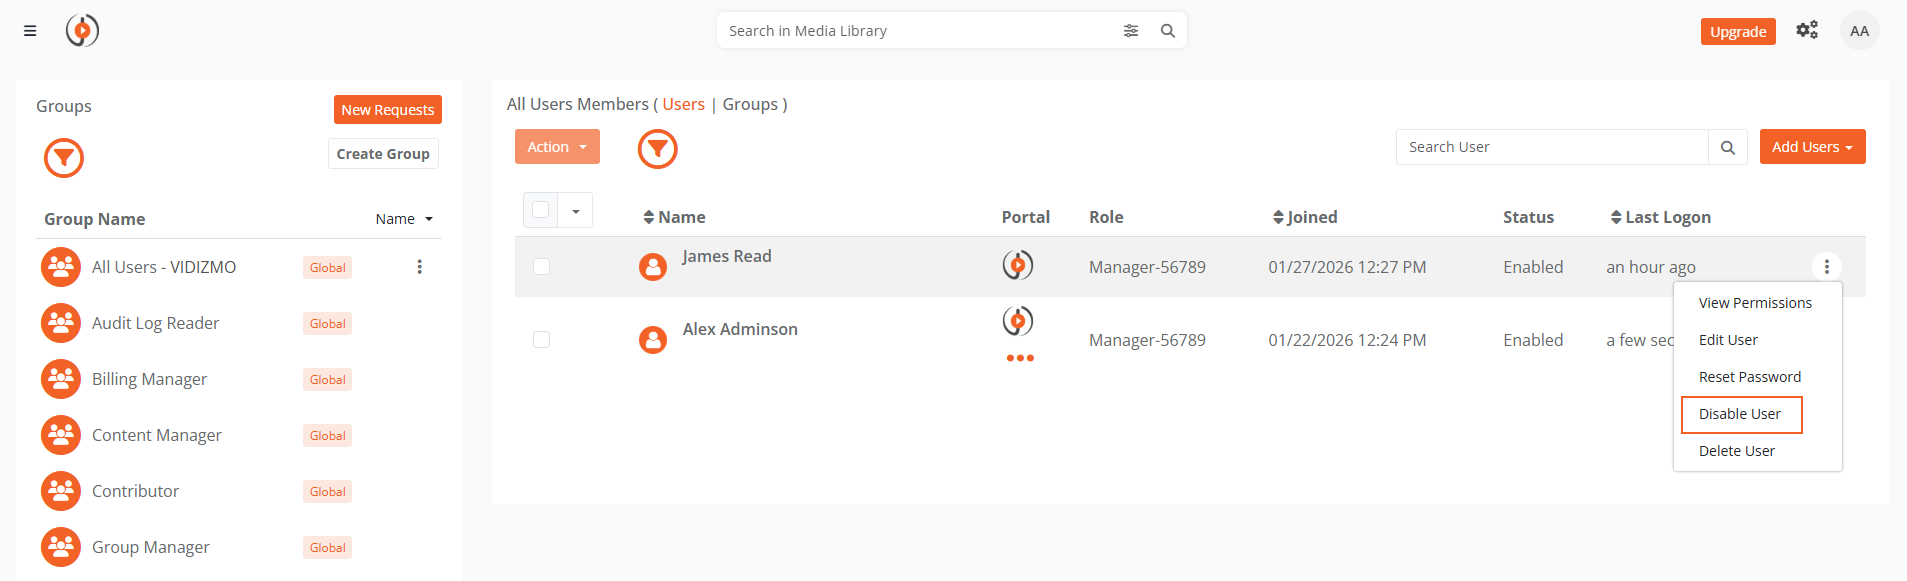1907x581 pixels.
Task: Choose View Permissions from context menu
Action: click(x=1755, y=303)
